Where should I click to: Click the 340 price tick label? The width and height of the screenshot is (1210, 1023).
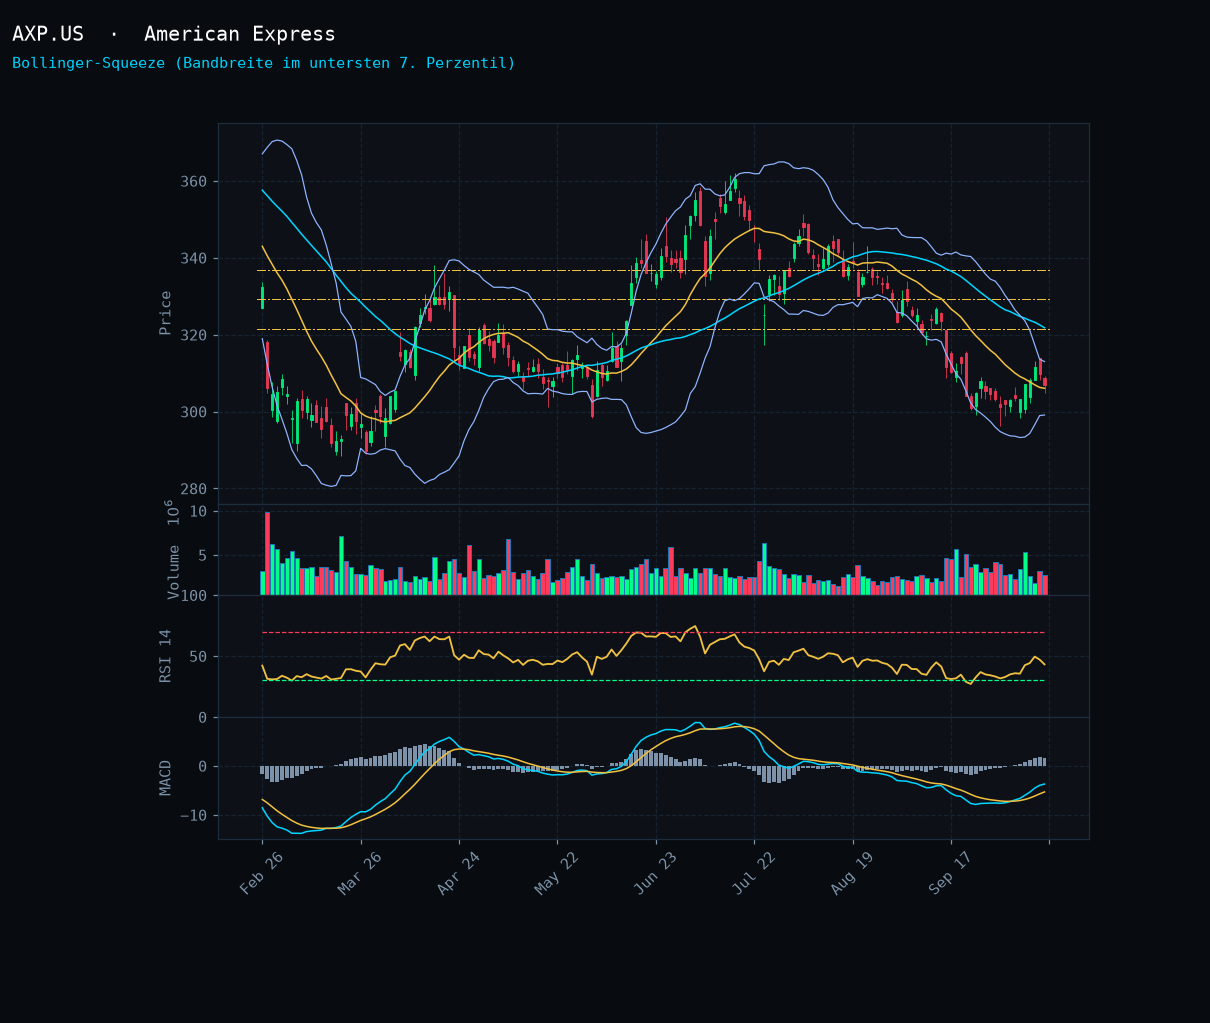pyautogui.click(x=194, y=259)
